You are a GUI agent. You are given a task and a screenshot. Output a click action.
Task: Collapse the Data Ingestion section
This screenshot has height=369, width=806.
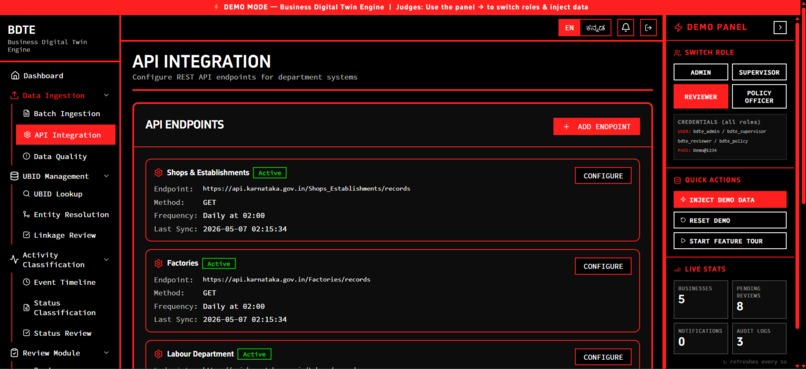(x=106, y=96)
